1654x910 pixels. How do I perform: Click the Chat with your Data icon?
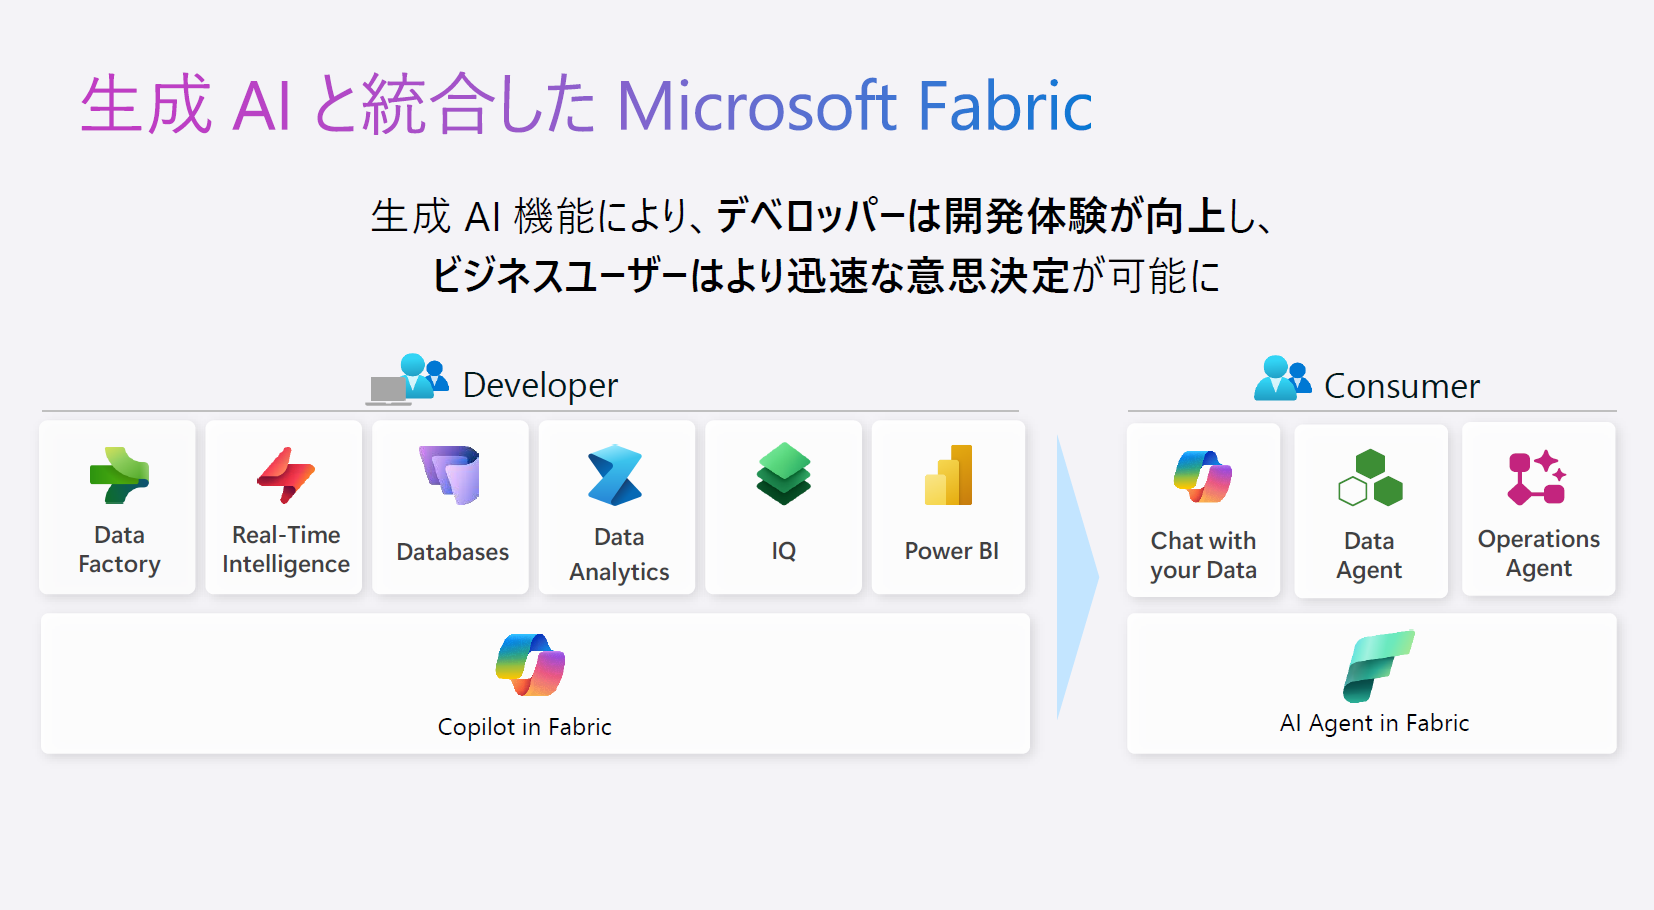point(1203,477)
